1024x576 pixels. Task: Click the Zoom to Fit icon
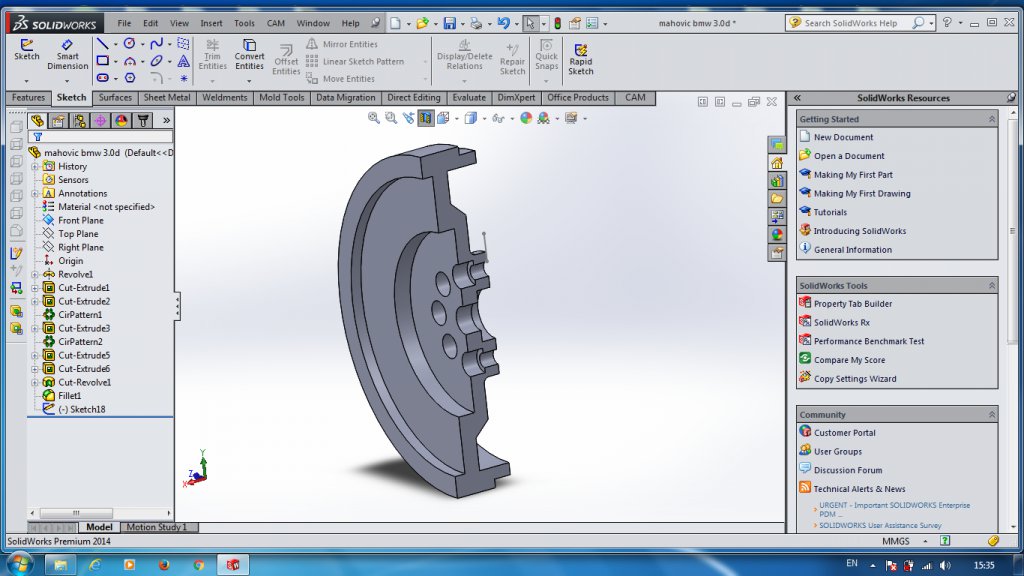coord(374,118)
